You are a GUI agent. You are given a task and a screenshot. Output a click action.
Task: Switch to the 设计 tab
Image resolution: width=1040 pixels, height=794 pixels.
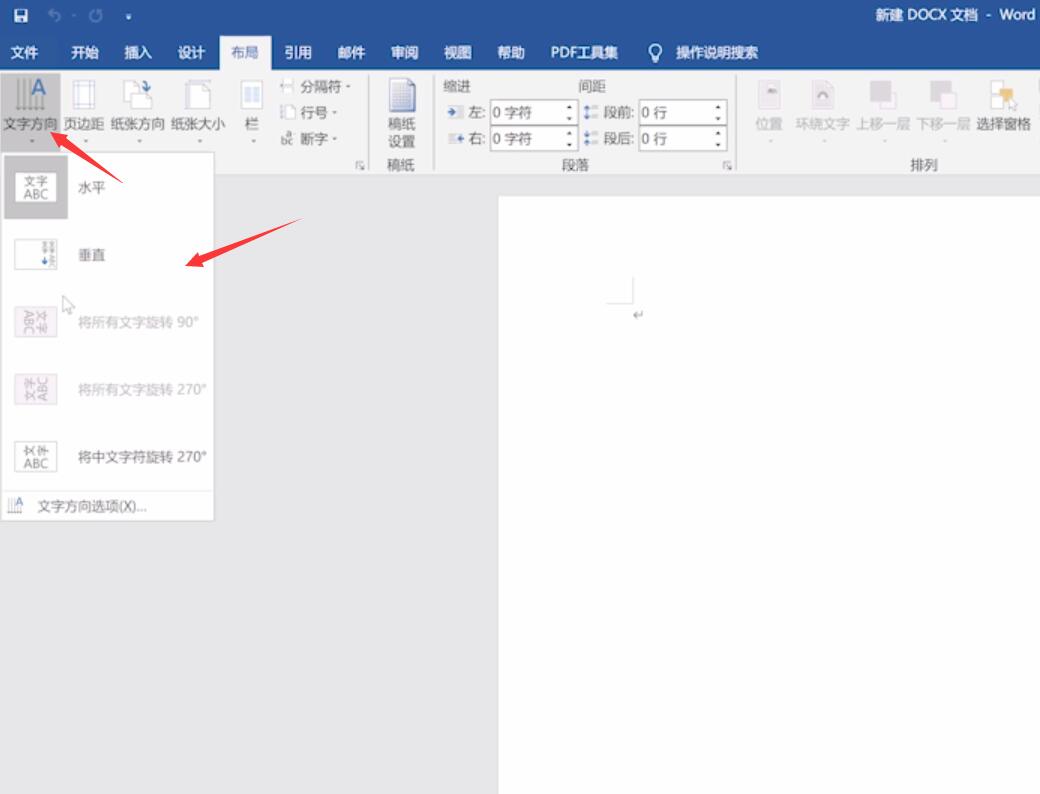[191, 52]
